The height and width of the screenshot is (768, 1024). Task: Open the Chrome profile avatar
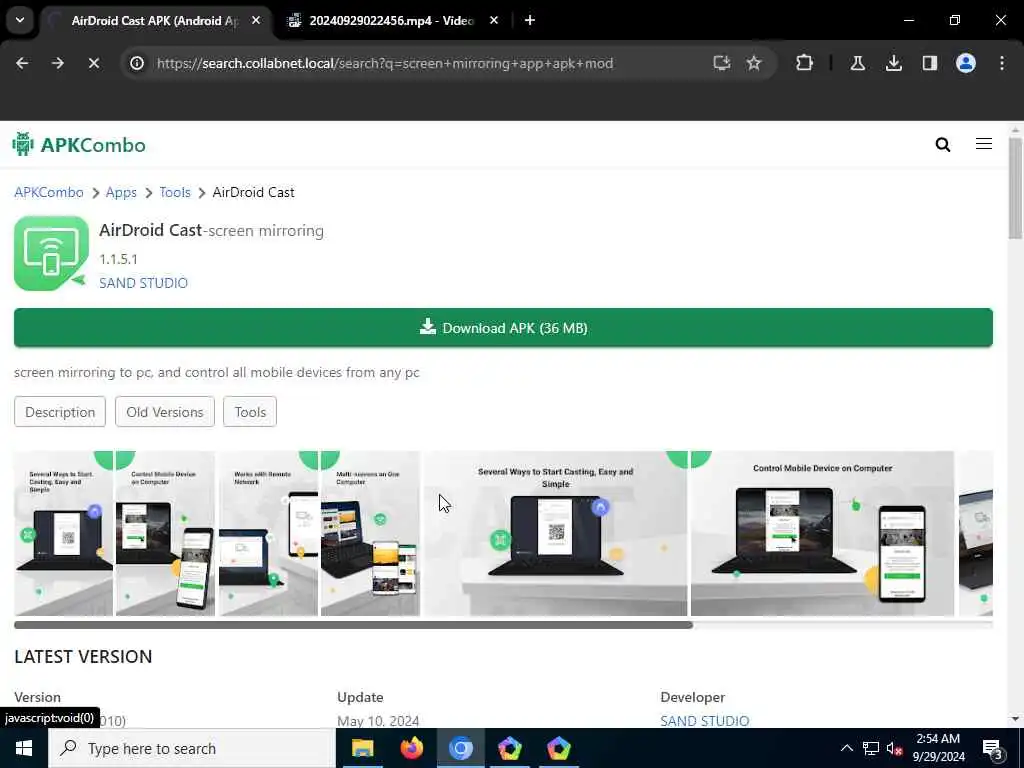point(965,63)
